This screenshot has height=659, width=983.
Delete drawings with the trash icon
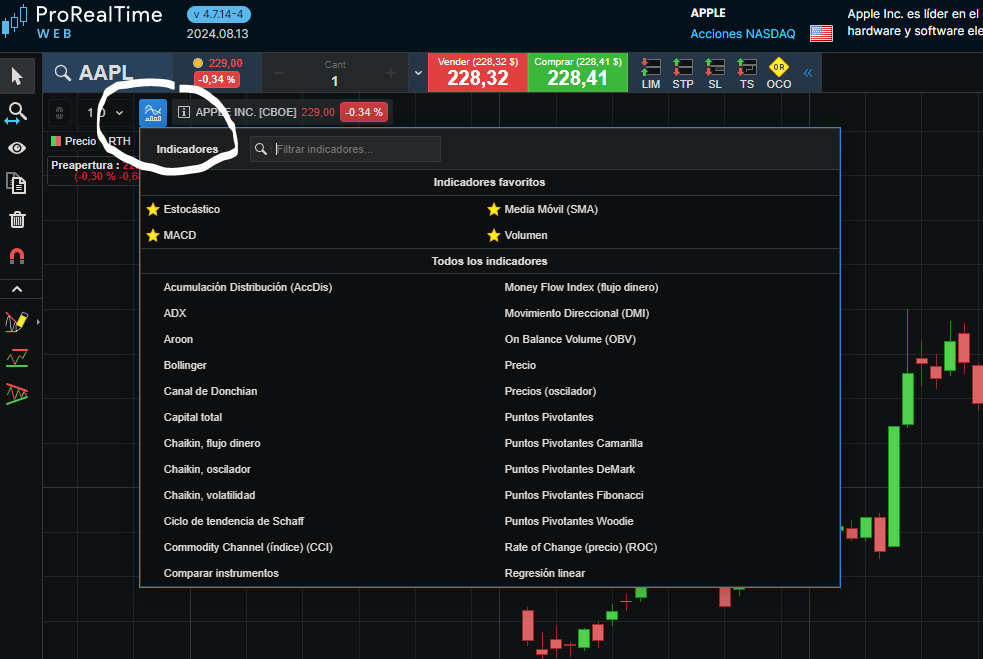[17, 219]
